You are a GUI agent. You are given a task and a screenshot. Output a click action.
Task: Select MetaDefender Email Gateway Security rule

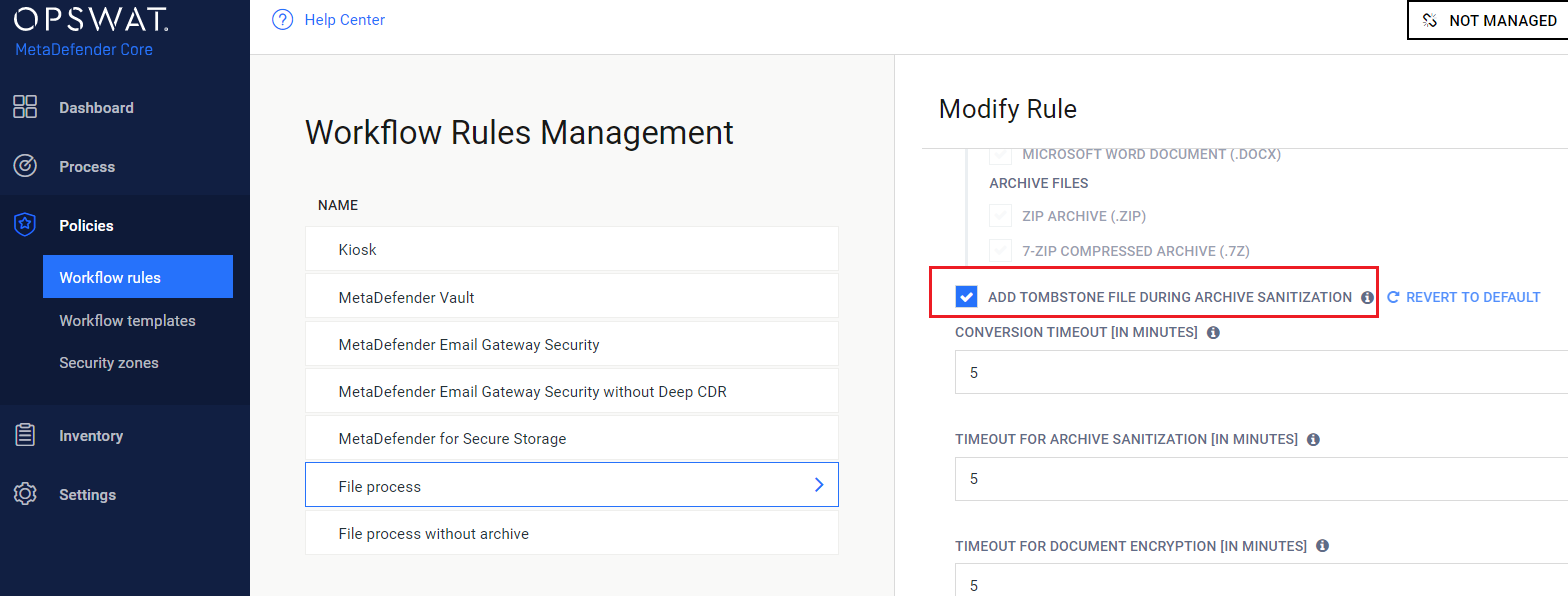point(572,344)
